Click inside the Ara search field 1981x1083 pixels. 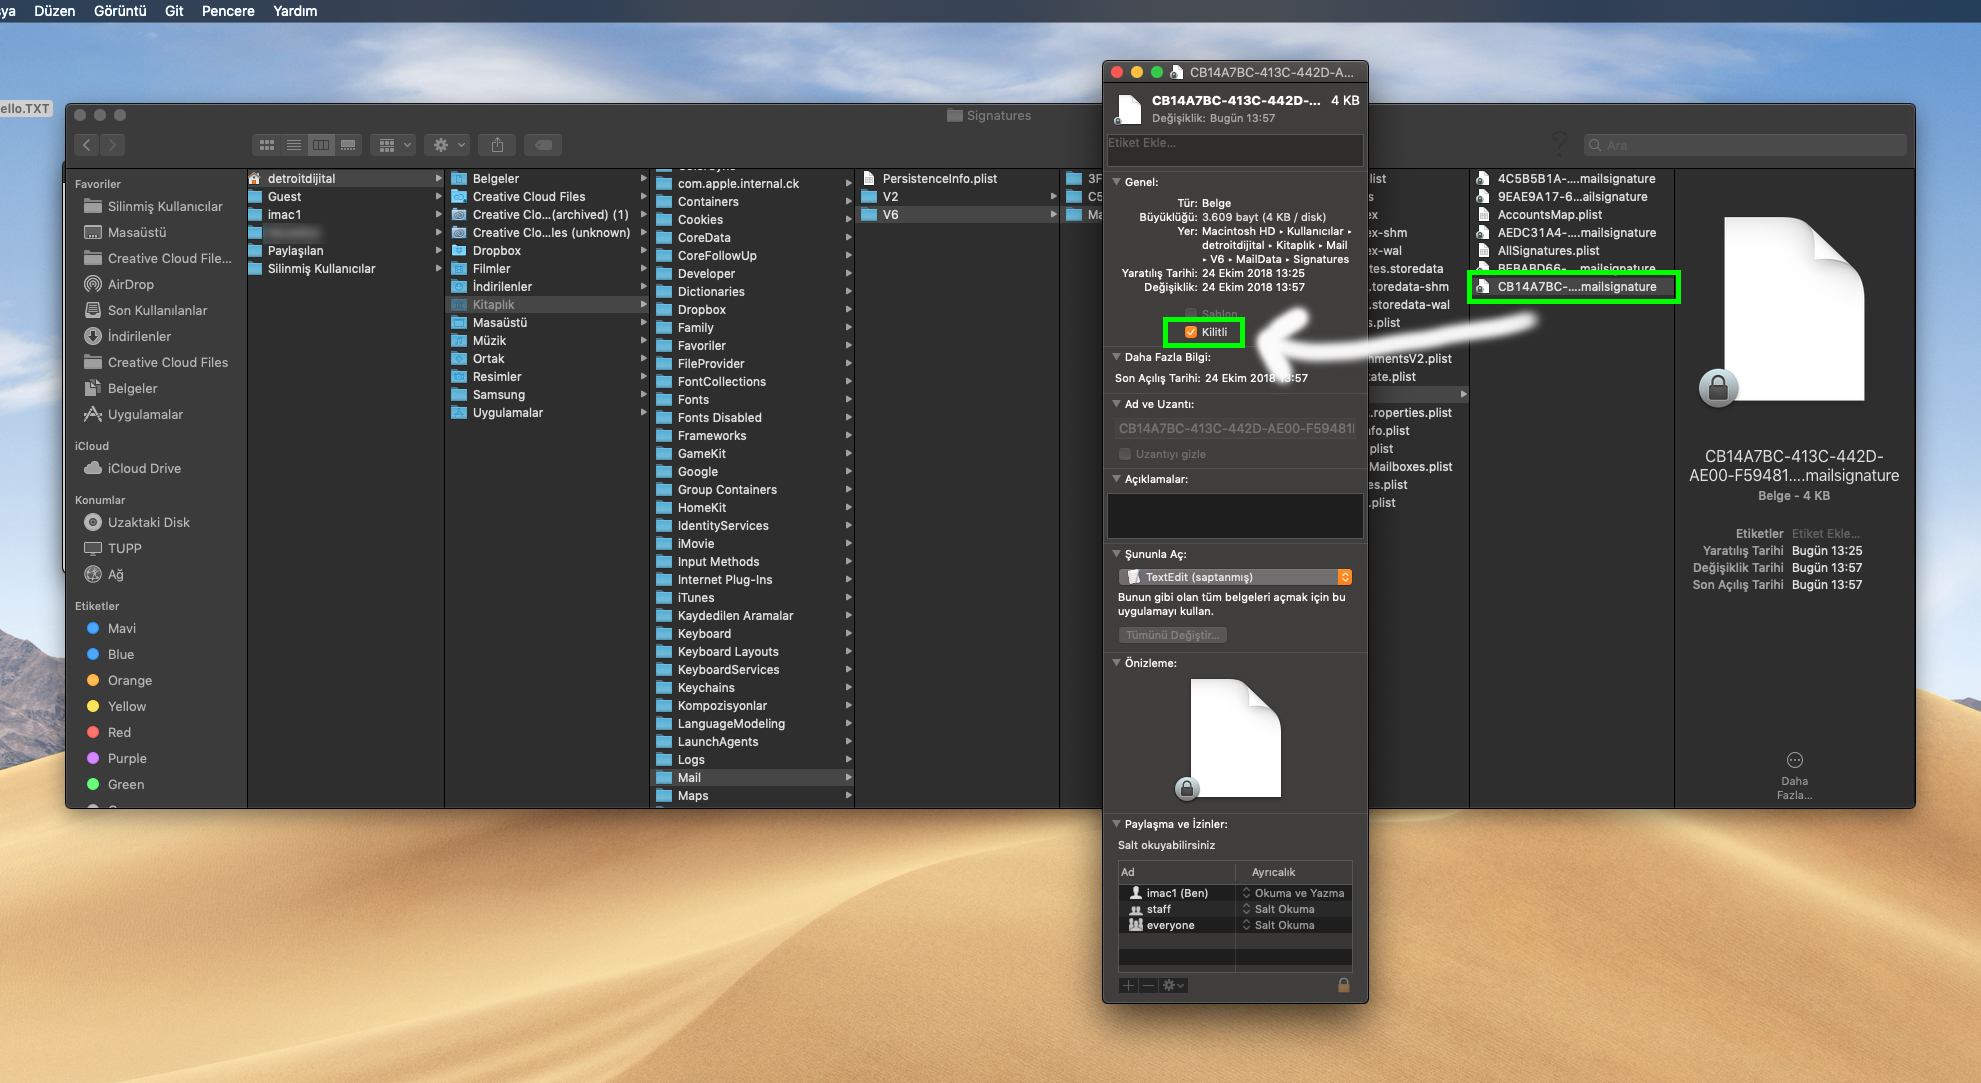click(1745, 144)
